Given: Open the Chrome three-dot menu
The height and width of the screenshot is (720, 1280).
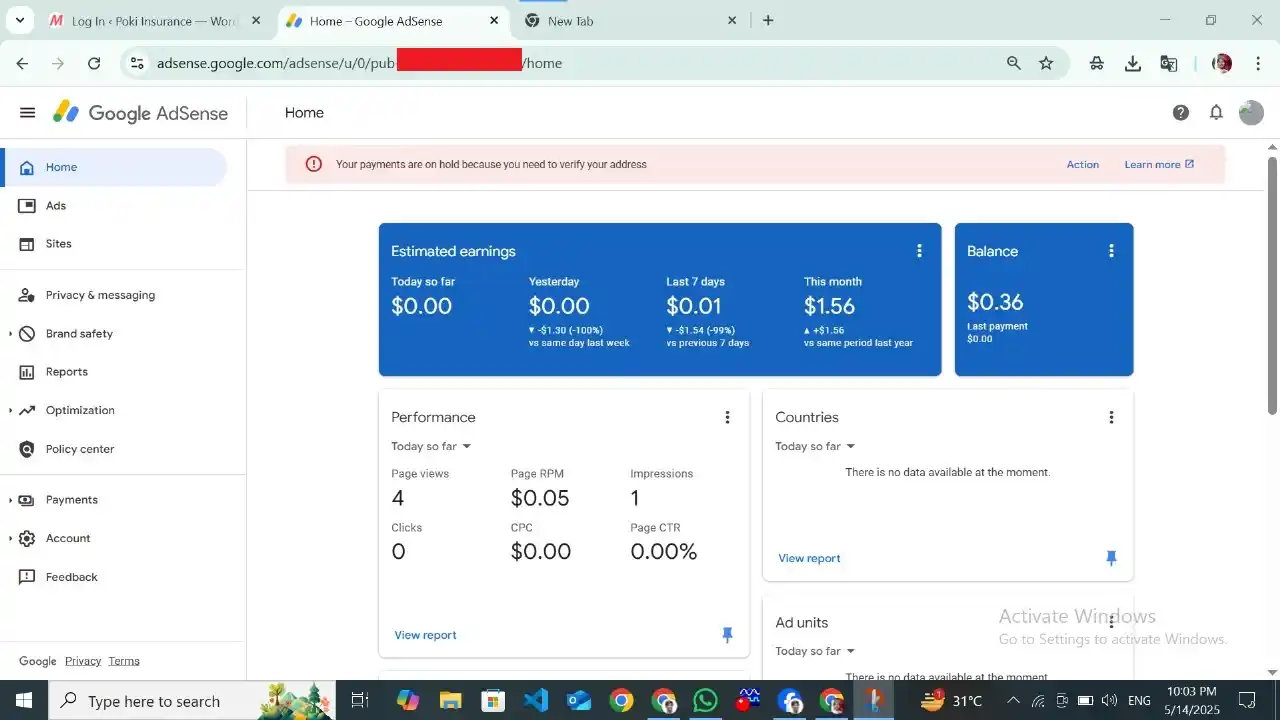Looking at the screenshot, I should [1258, 63].
